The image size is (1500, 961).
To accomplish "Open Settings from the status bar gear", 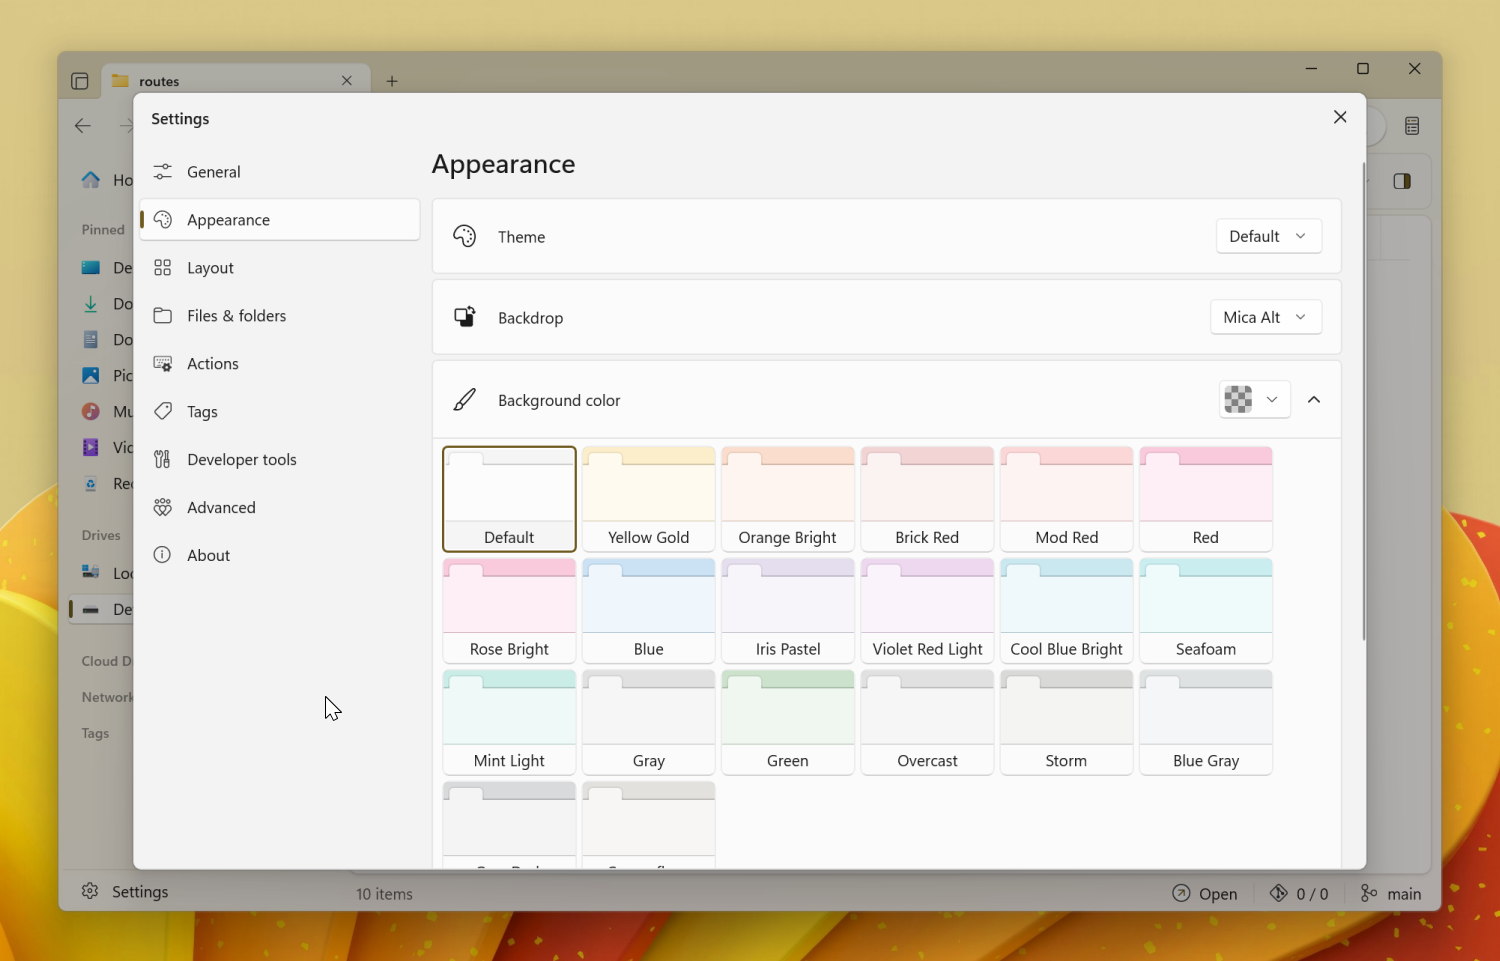I will click(90, 891).
